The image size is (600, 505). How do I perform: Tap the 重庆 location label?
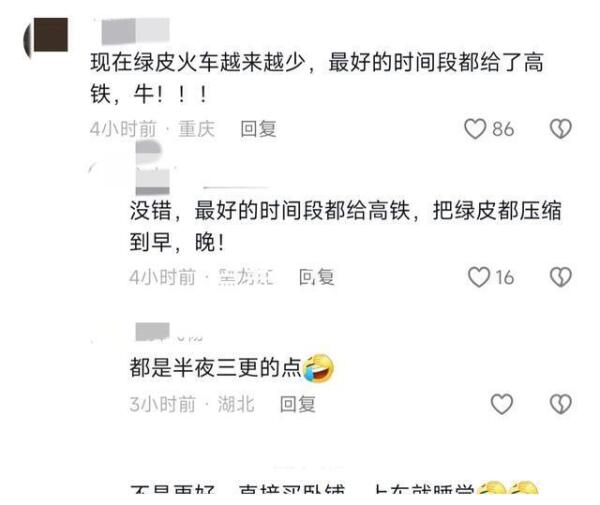click(x=196, y=129)
